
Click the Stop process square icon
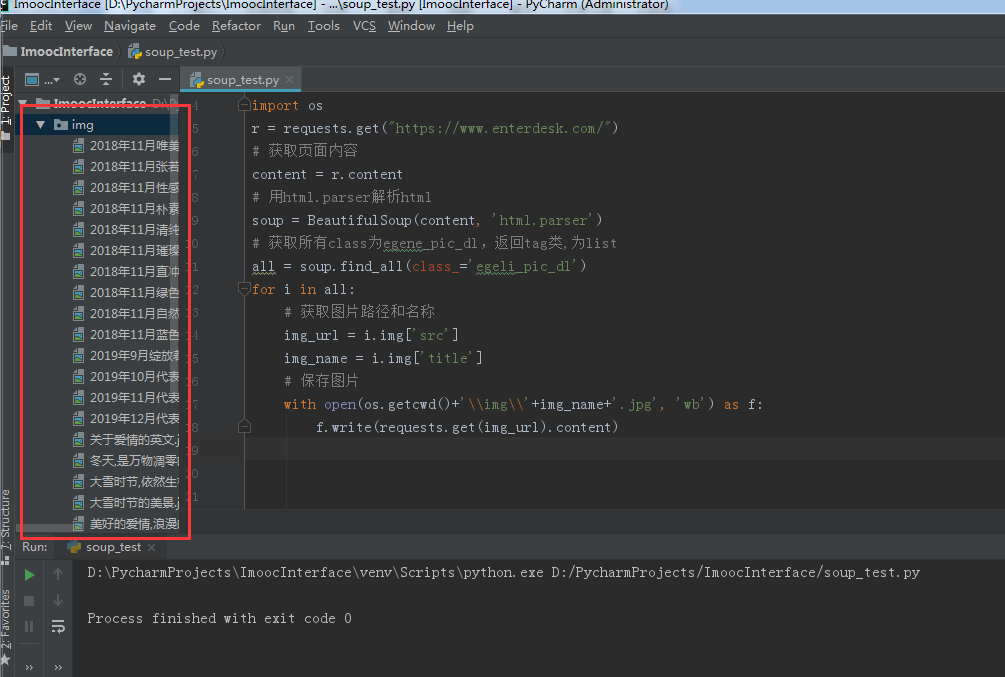pyautogui.click(x=29, y=601)
